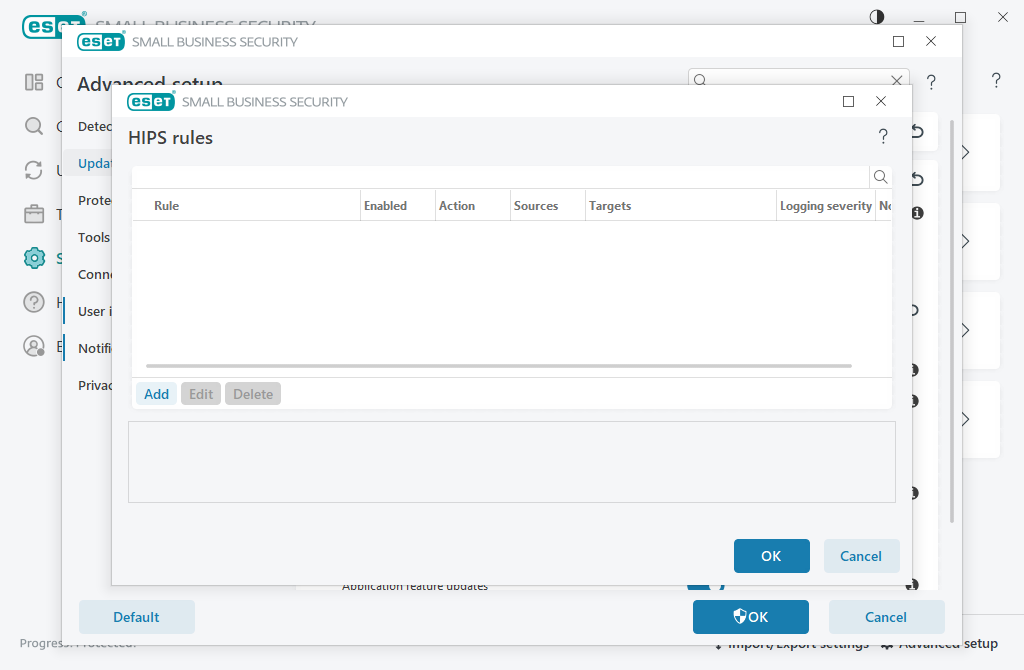Expand the middle settings section chevron
Screen dimensions: 1024x670
[963, 330]
